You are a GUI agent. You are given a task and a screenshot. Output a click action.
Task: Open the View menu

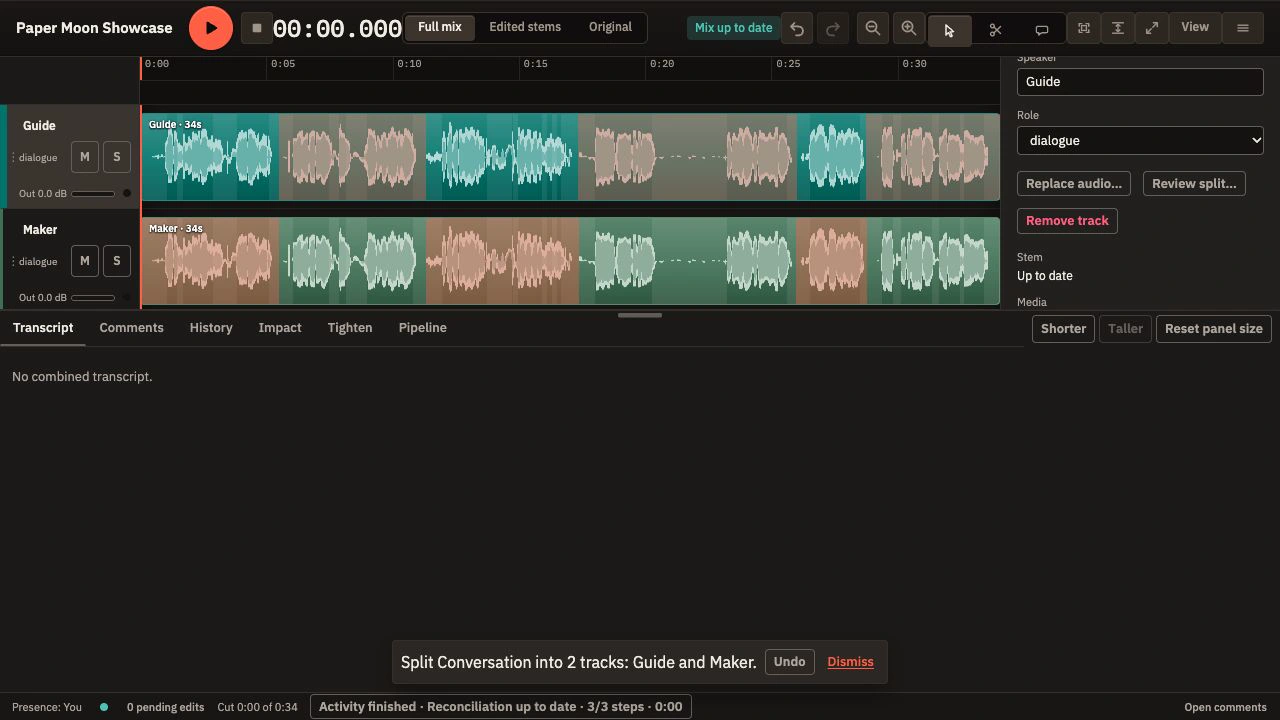[1195, 28]
